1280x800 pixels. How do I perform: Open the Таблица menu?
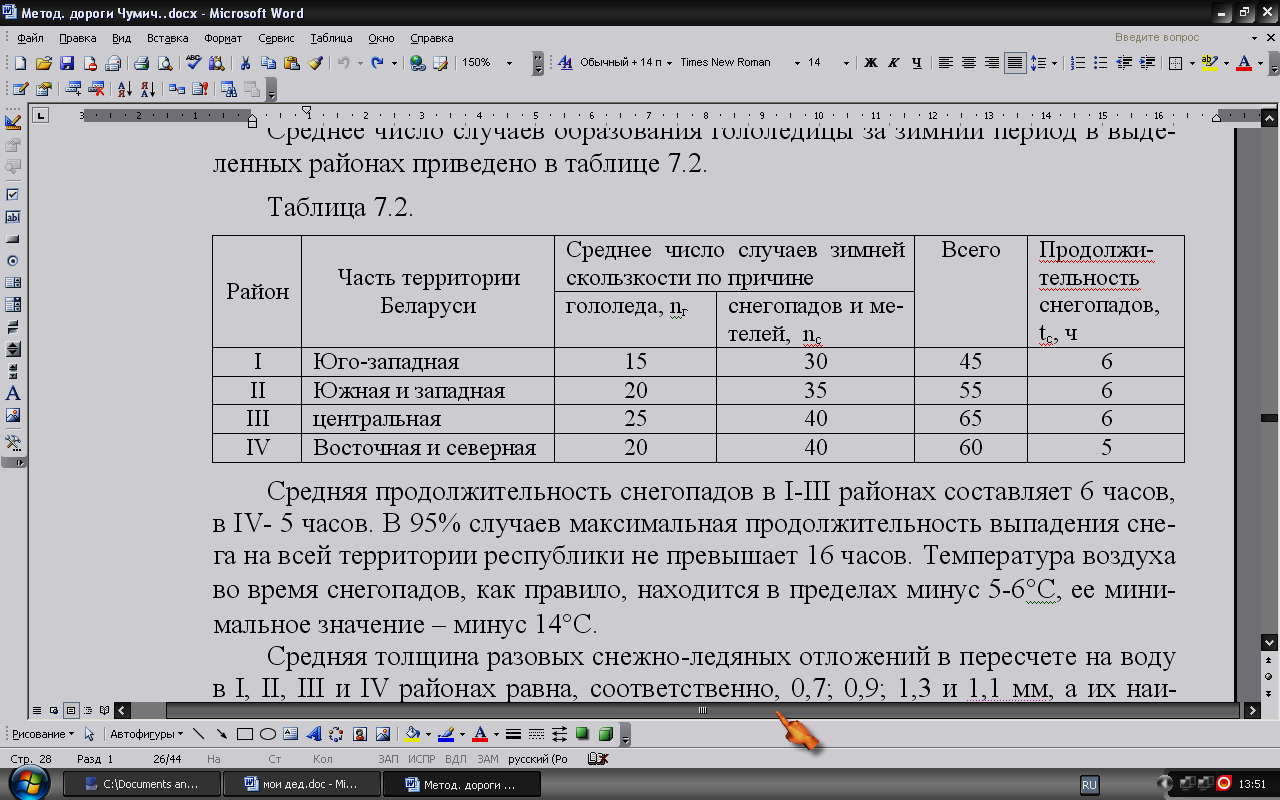pyautogui.click(x=331, y=38)
